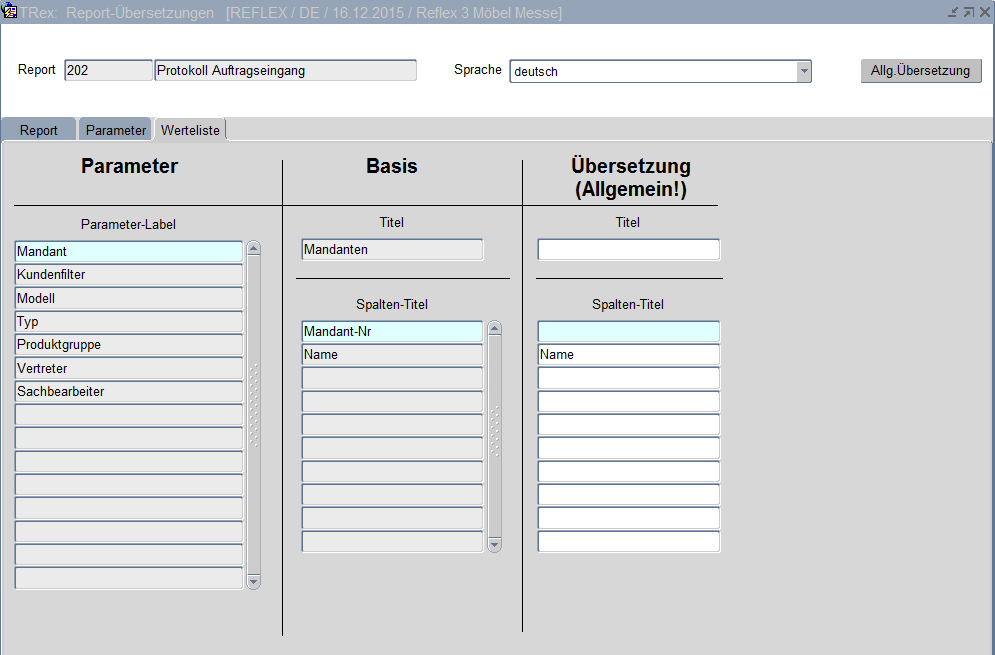Open the Parameter tab
995x655 pixels.
[115, 130]
